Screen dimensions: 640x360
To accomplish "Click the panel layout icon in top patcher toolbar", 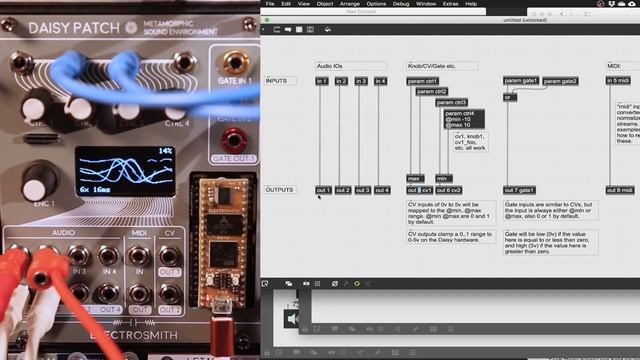I will [310, 29].
